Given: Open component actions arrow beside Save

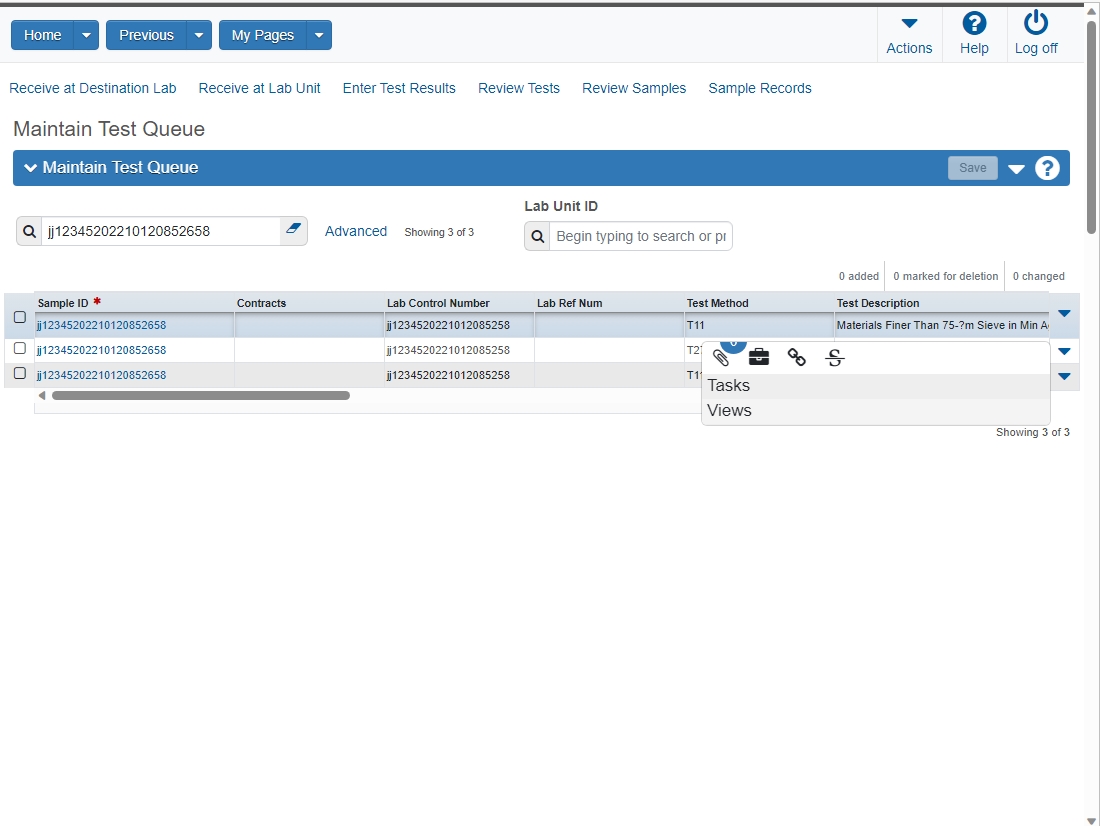Looking at the screenshot, I should pyautogui.click(x=1016, y=168).
